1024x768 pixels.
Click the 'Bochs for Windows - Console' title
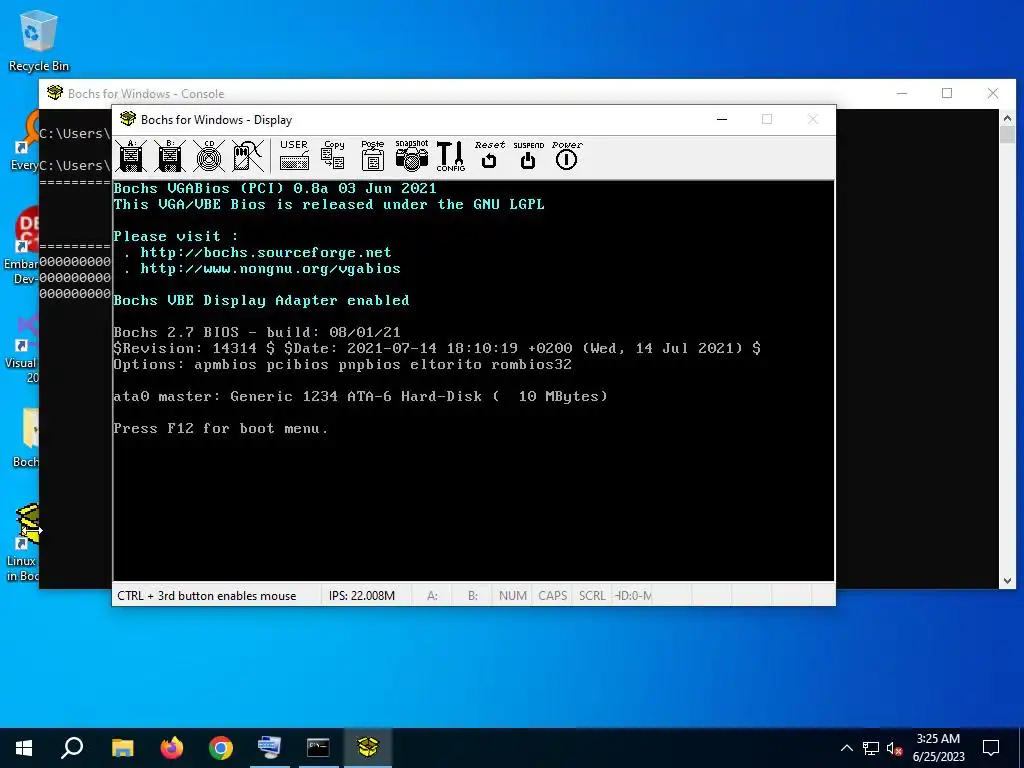[146, 94]
